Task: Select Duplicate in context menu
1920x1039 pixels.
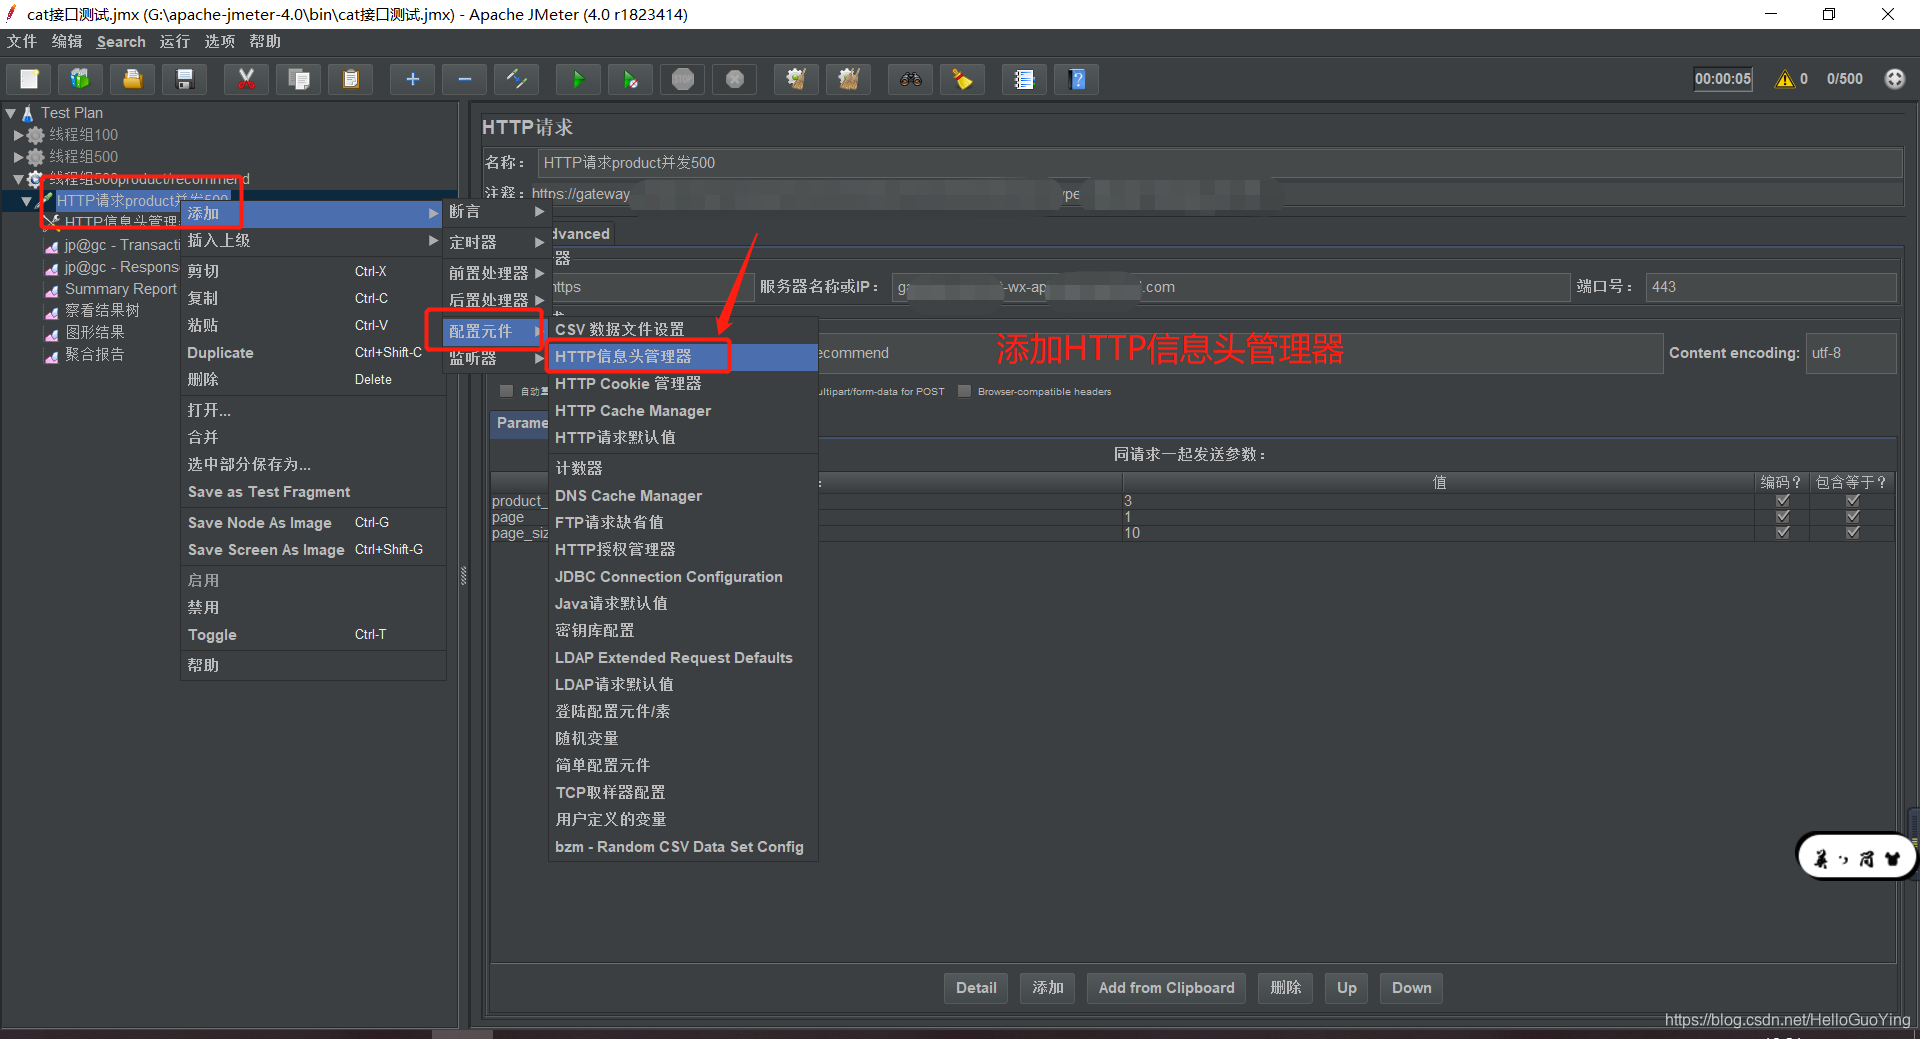Action: (x=312, y=353)
